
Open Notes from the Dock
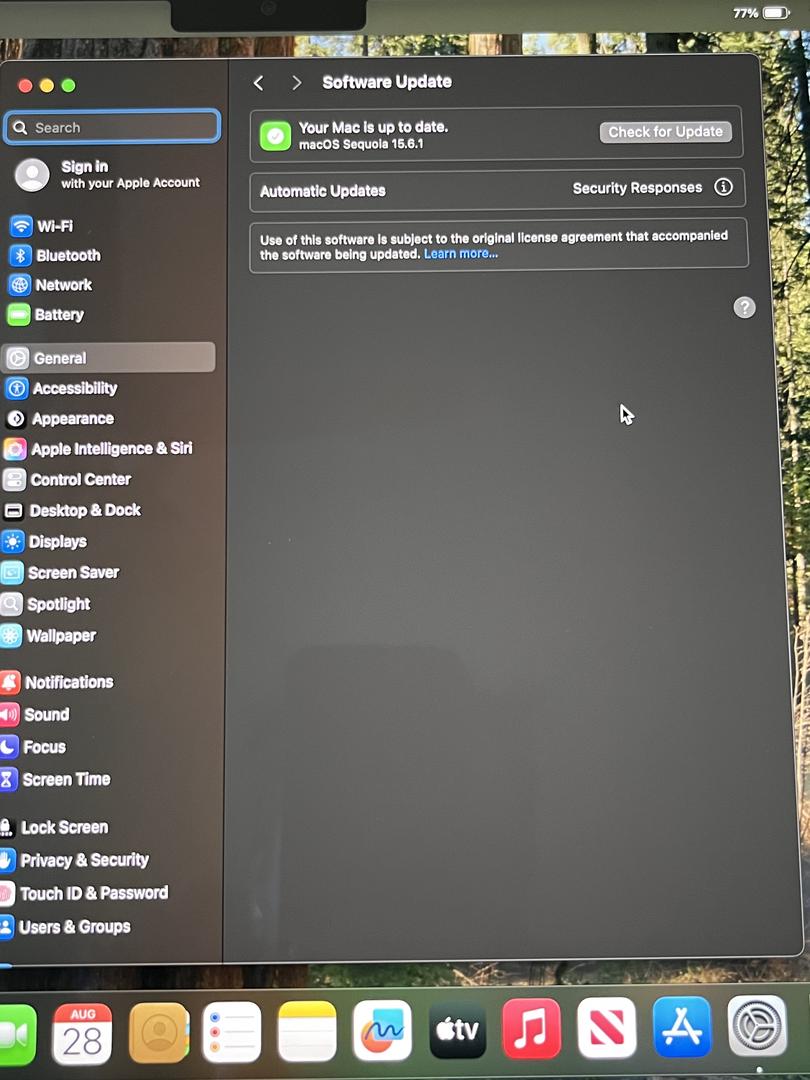[x=307, y=1031]
